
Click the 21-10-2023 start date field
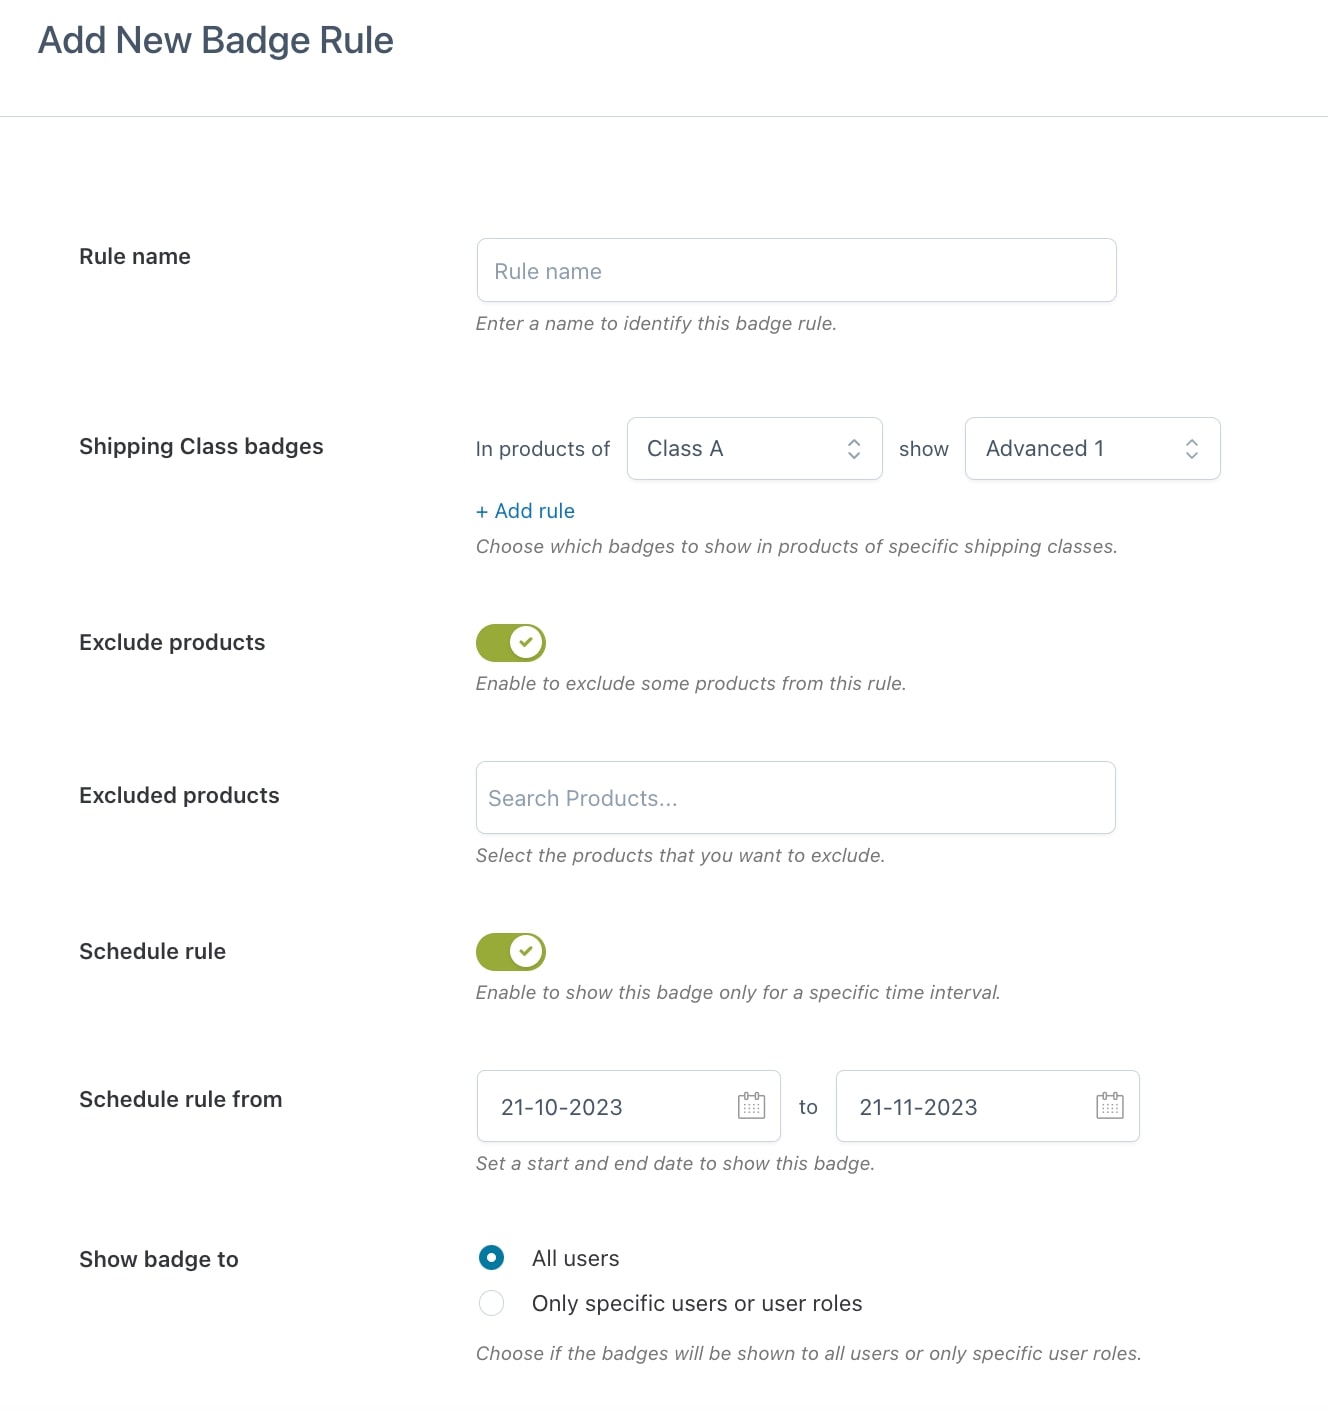coord(629,1106)
